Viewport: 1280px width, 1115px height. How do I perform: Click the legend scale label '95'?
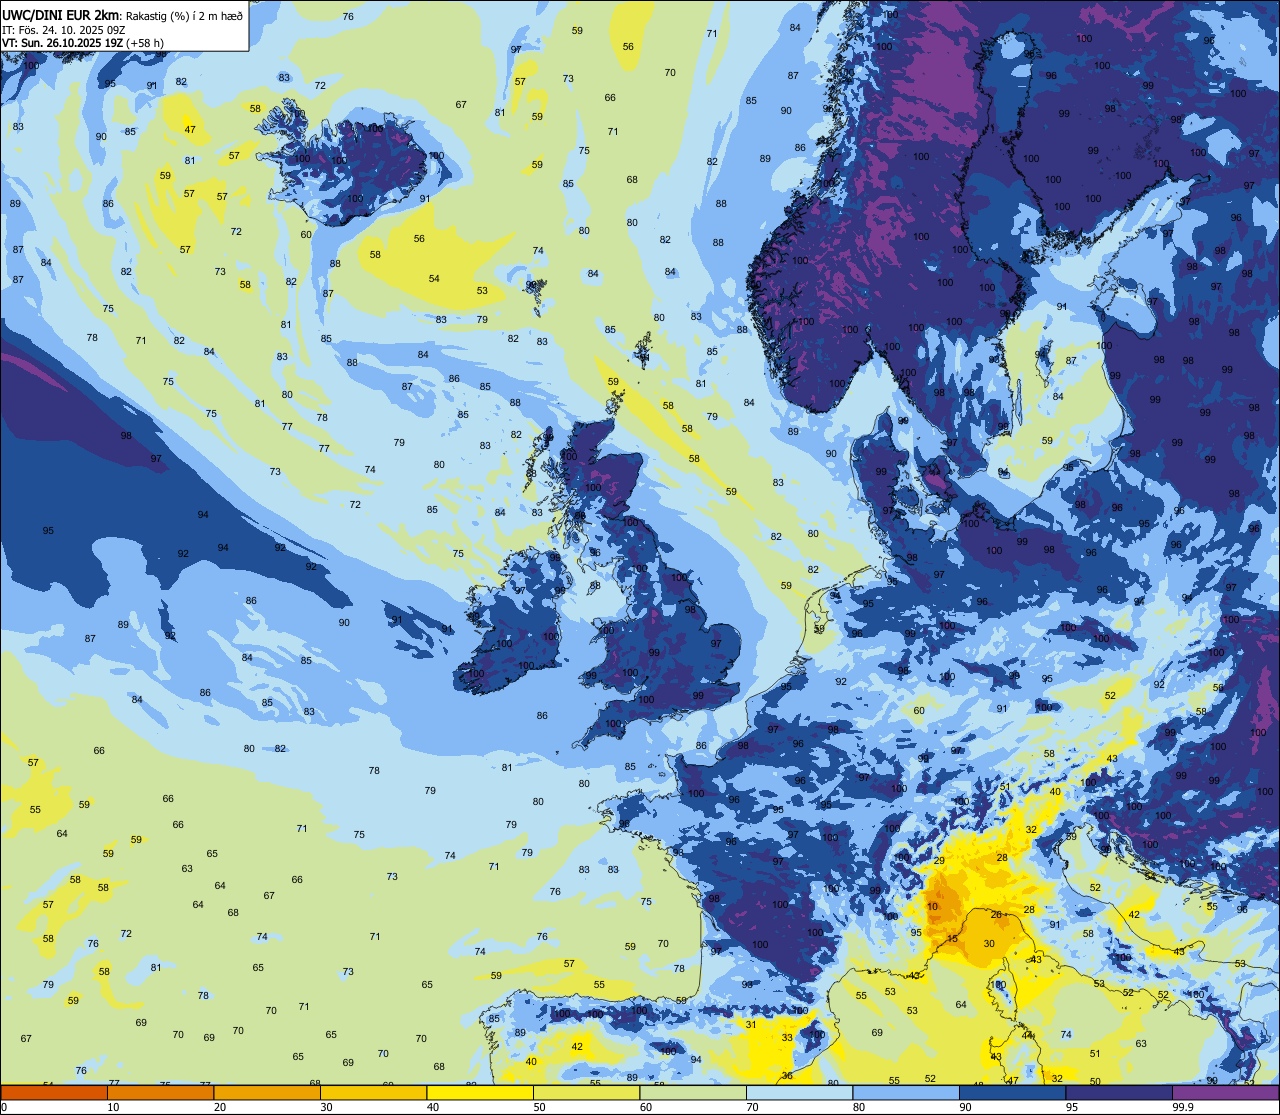pos(1071,1107)
